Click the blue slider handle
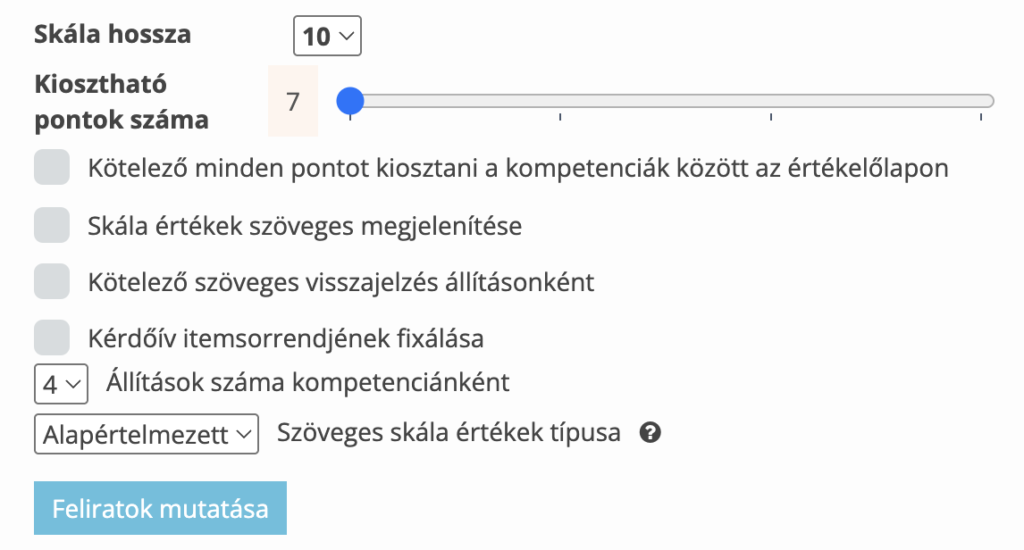This screenshot has width=1024, height=550. 350,100
